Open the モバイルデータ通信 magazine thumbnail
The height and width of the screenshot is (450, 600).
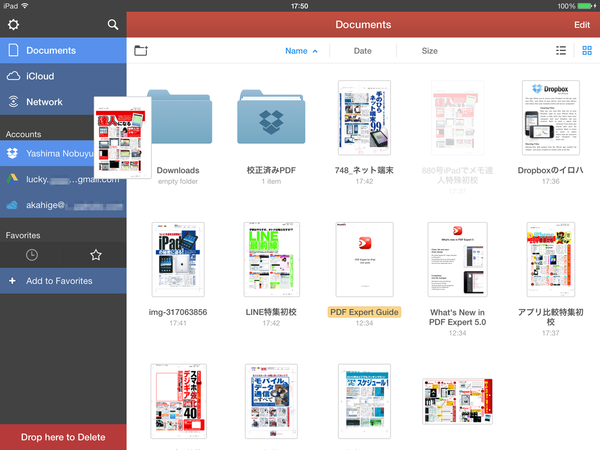coord(271,401)
